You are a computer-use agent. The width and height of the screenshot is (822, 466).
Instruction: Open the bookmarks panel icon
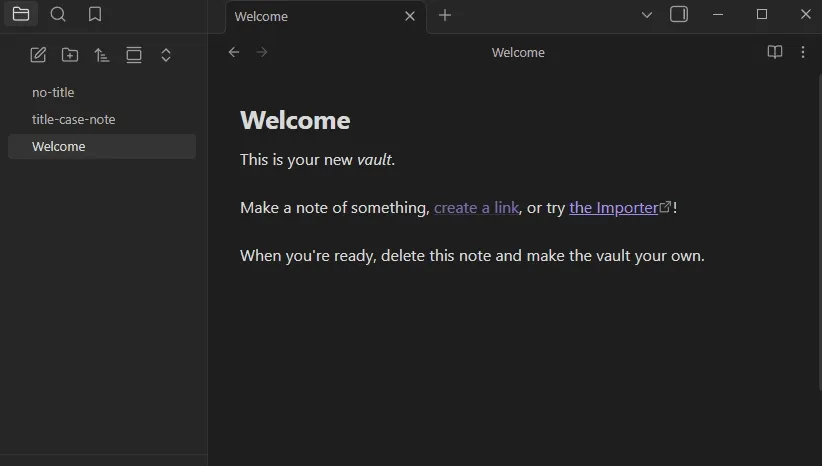95,14
